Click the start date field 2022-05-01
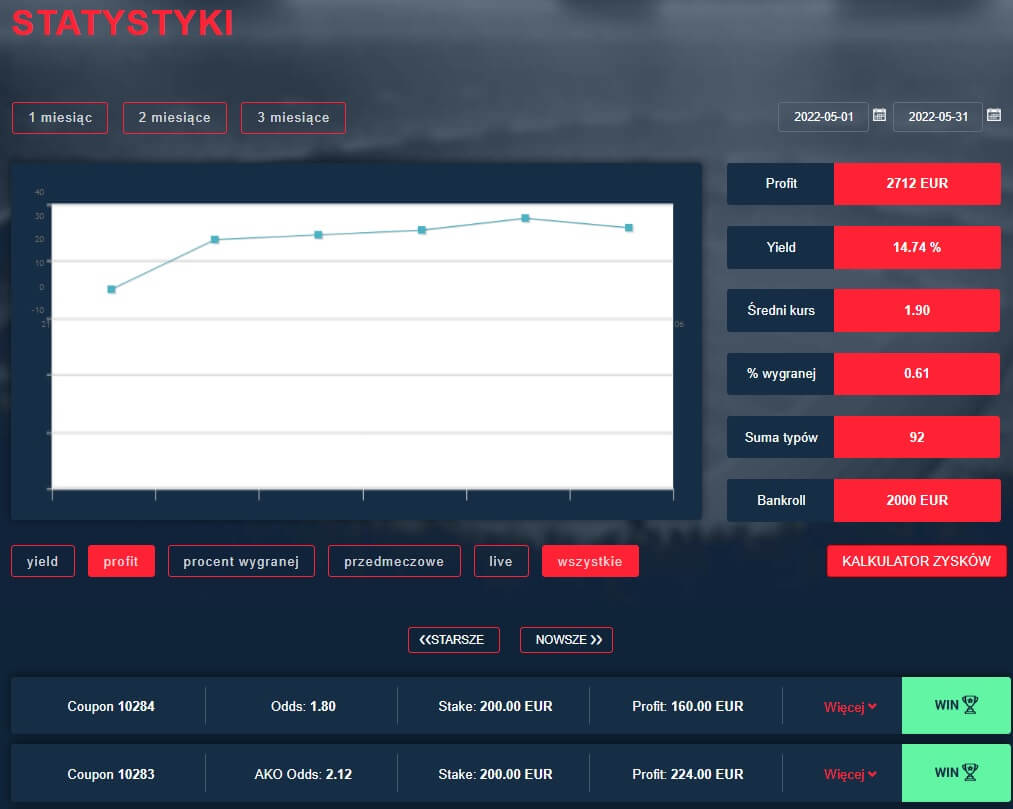1013x809 pixels. point(824,117)
